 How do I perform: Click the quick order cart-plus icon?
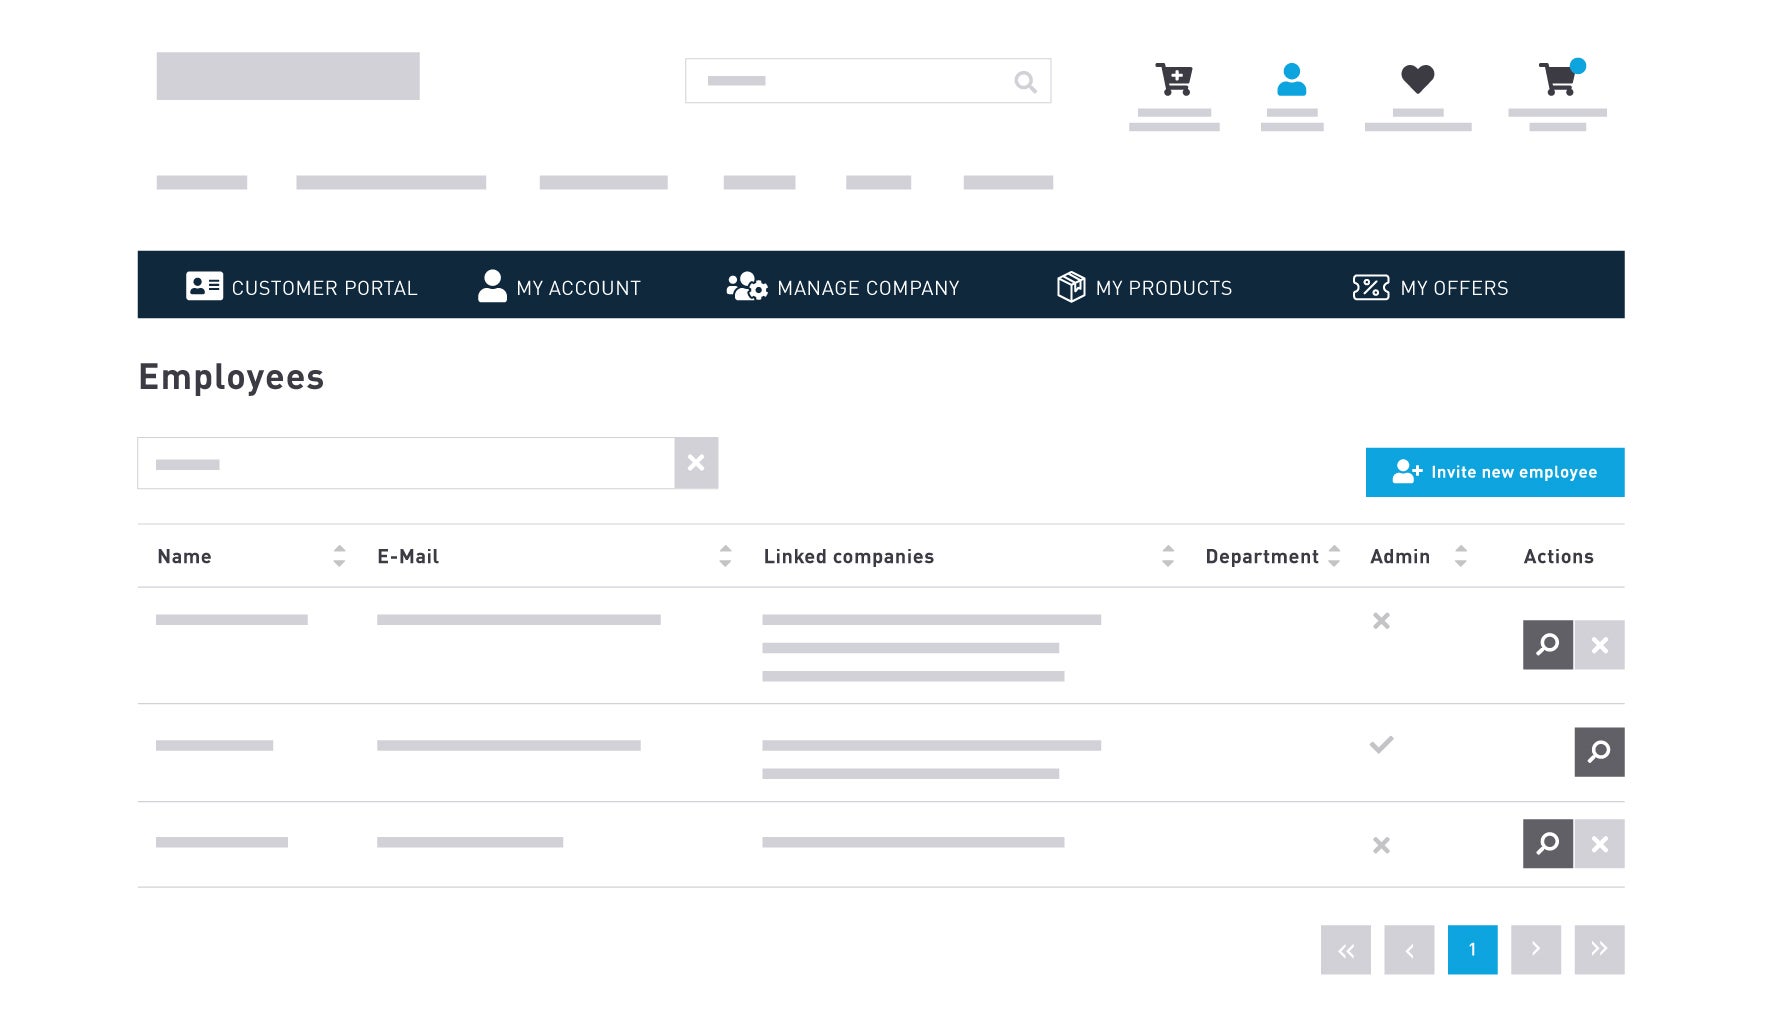pos(1174,79)
